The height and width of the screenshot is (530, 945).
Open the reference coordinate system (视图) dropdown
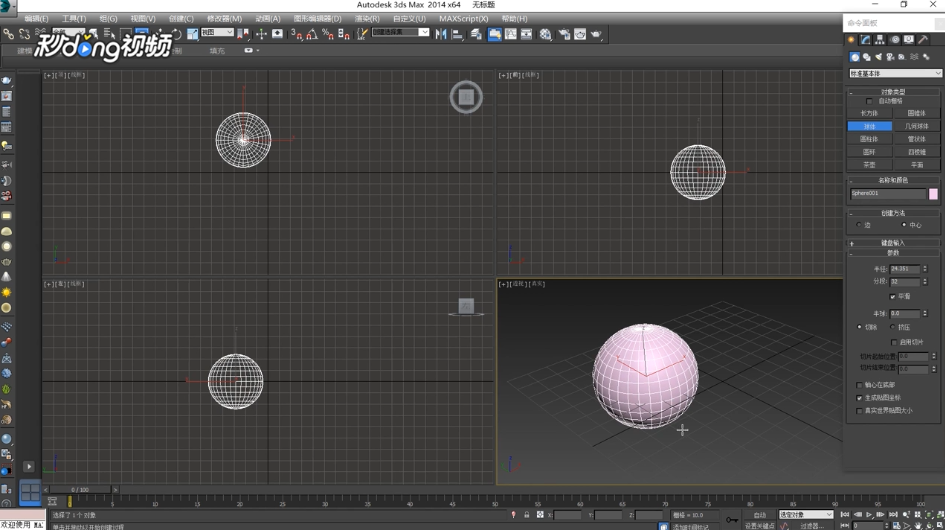pyautogui.click(x=217, y=33)
